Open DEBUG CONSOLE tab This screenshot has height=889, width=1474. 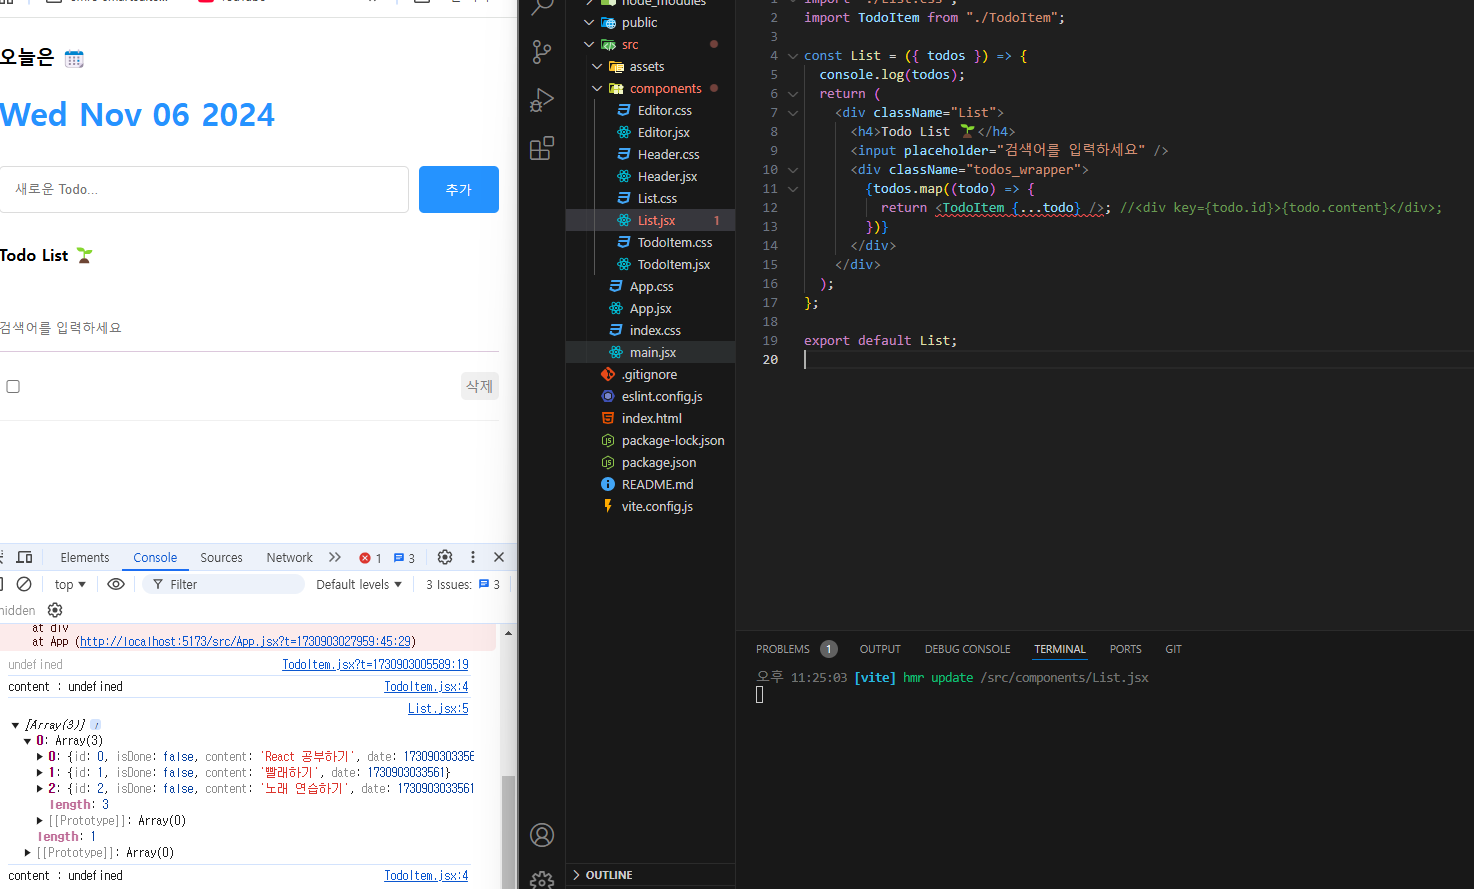967,649
